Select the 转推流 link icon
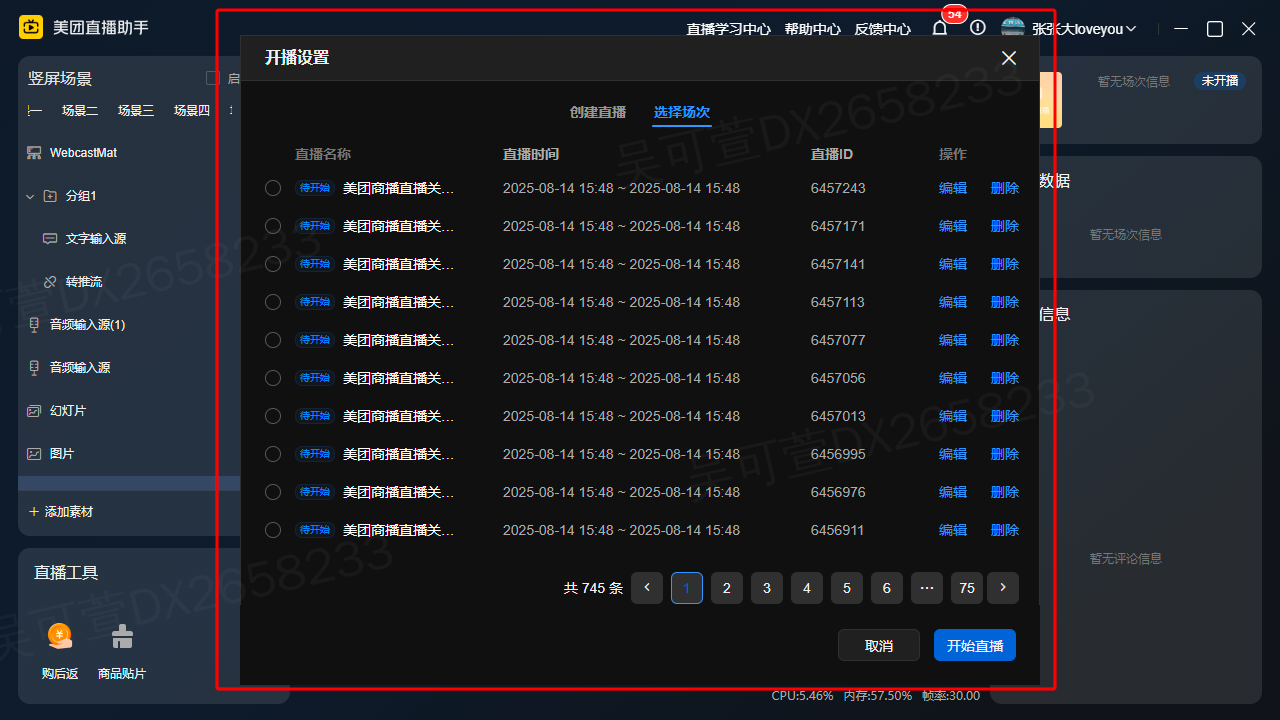The image size is (1280, 720). [50, 282]
